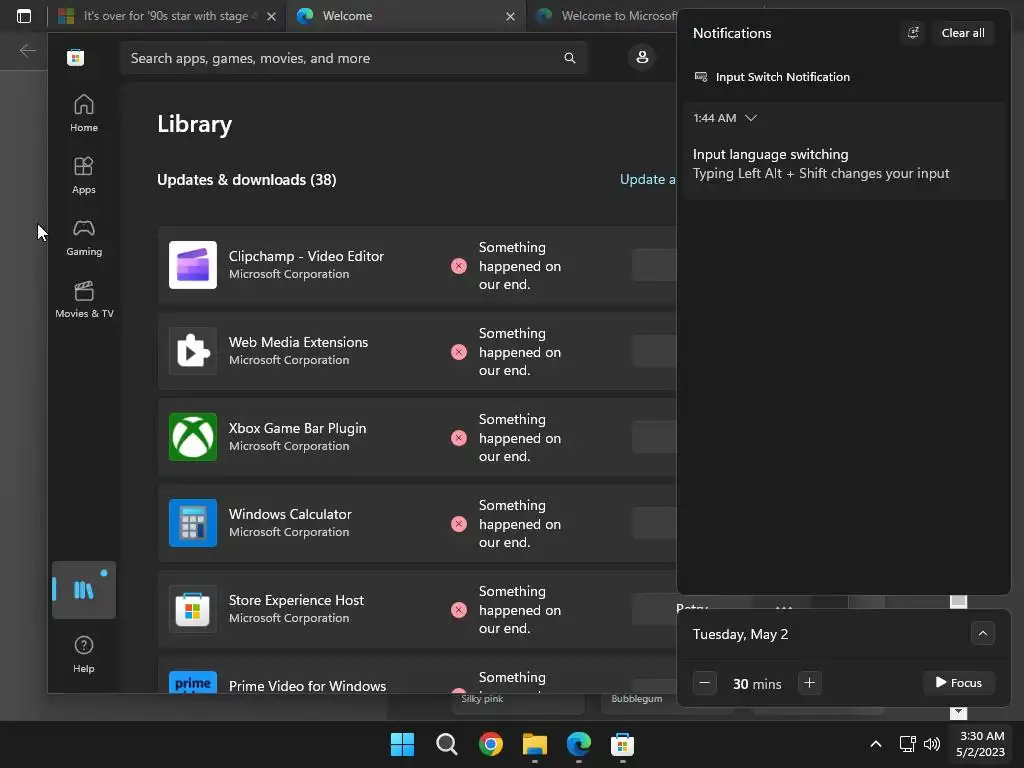1024x768 pixels.
Task: Decrease focus minutes with minus button
Action: (705, 683)
